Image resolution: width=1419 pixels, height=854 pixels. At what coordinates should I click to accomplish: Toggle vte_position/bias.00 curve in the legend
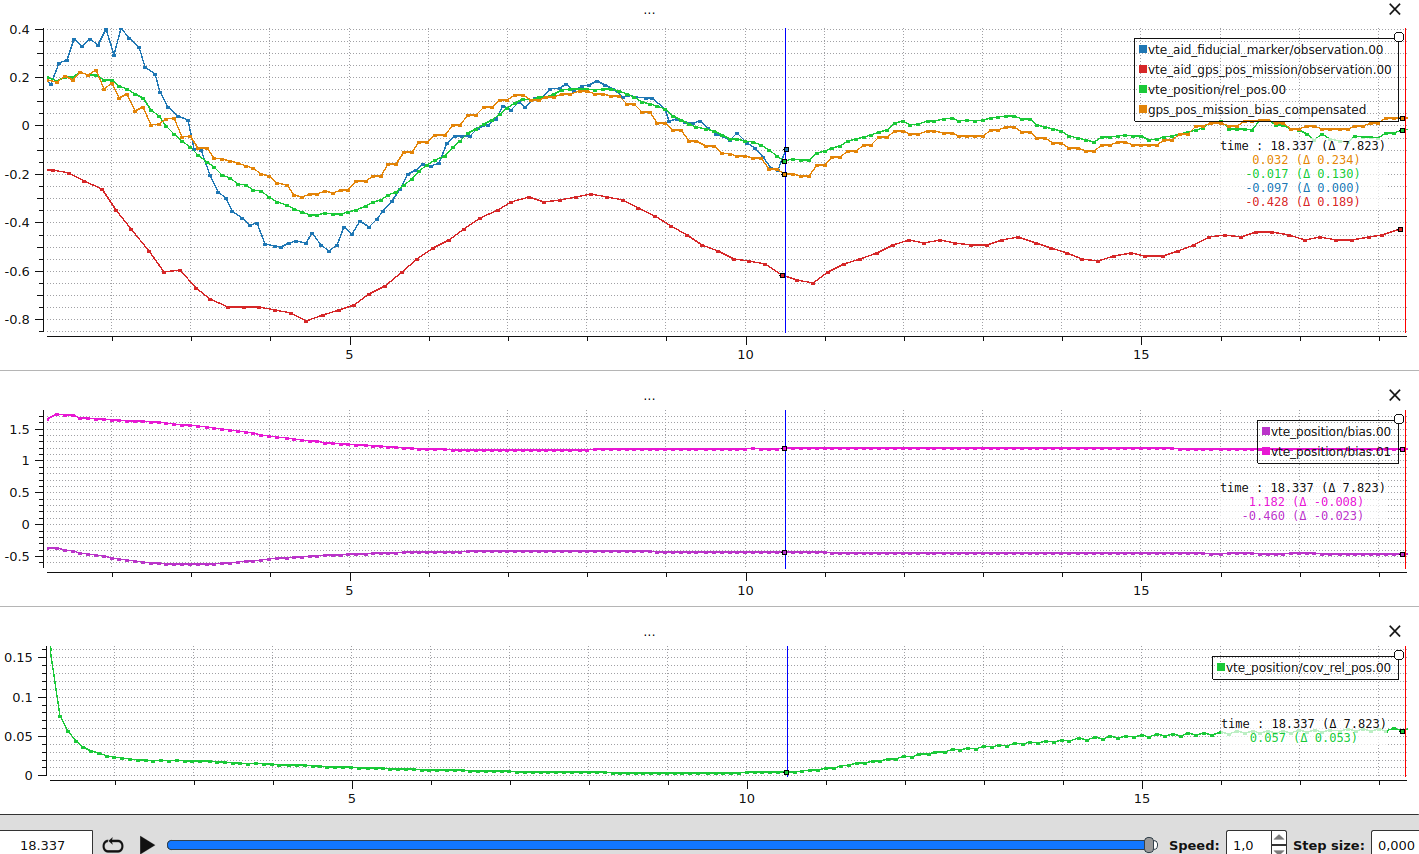point(1326,432)
